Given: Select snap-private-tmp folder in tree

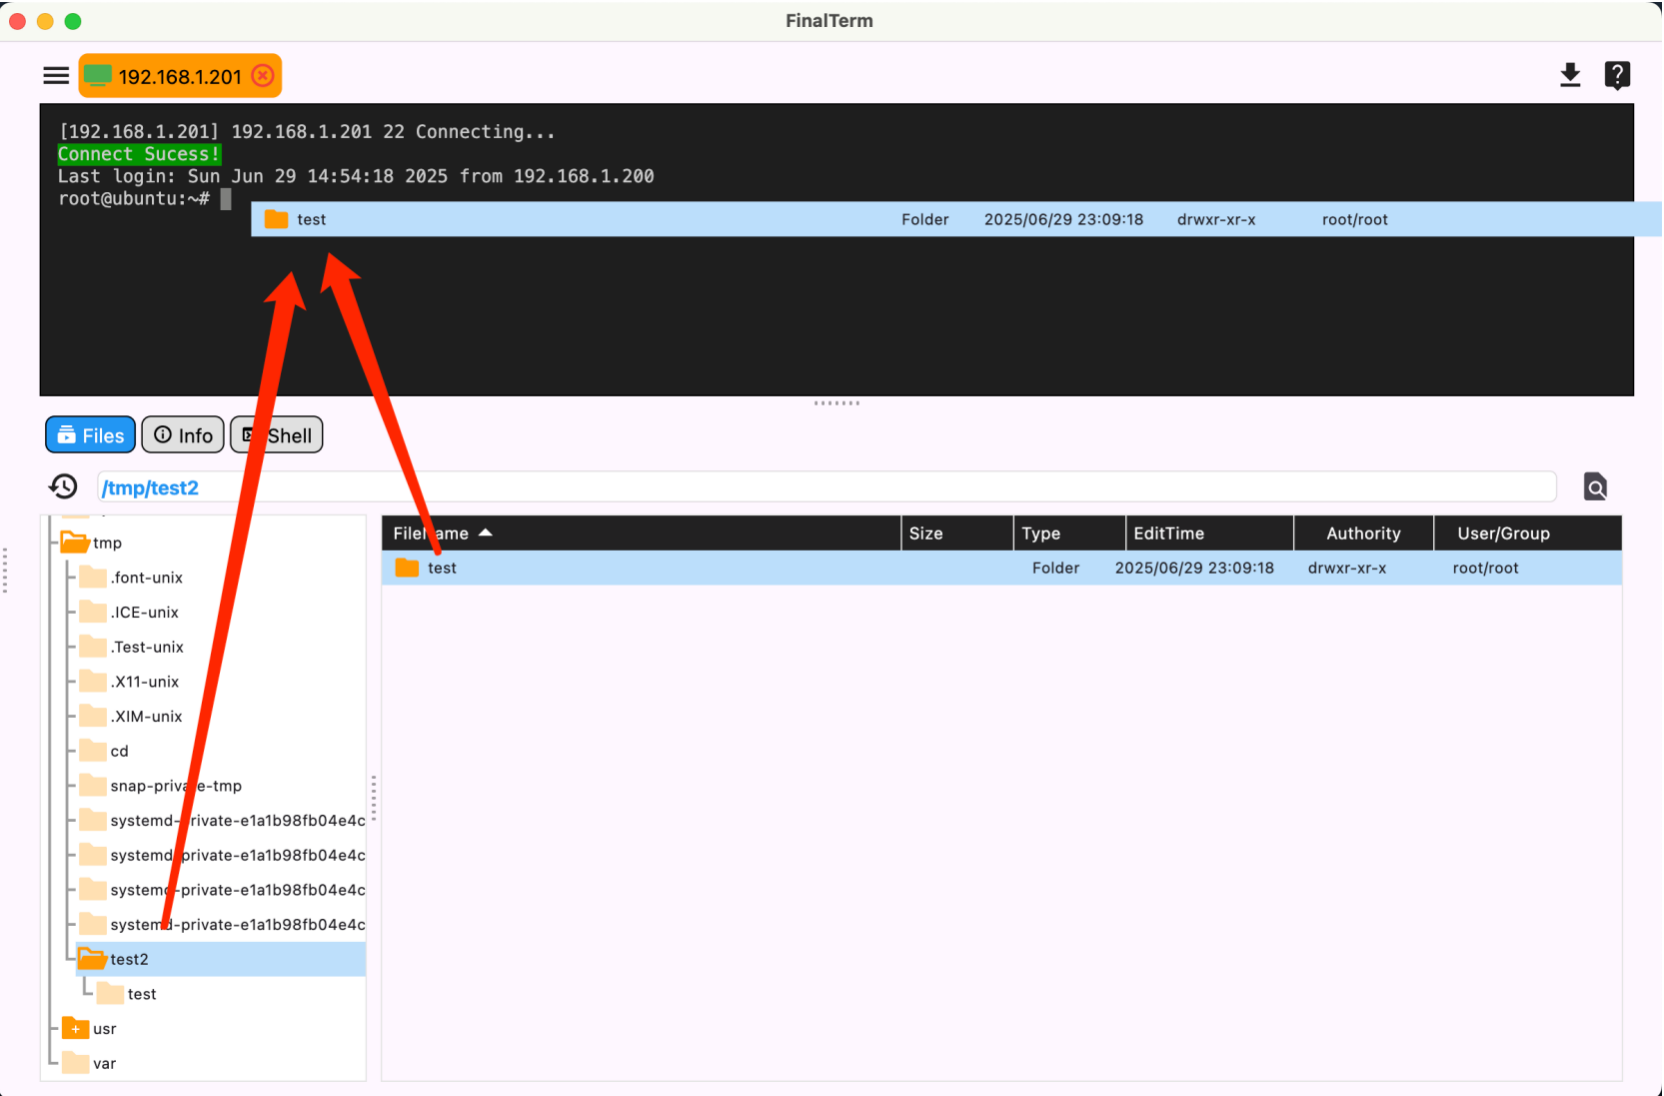Looking at the screenshot, I should pyautogui.click(x=176, y=786).
